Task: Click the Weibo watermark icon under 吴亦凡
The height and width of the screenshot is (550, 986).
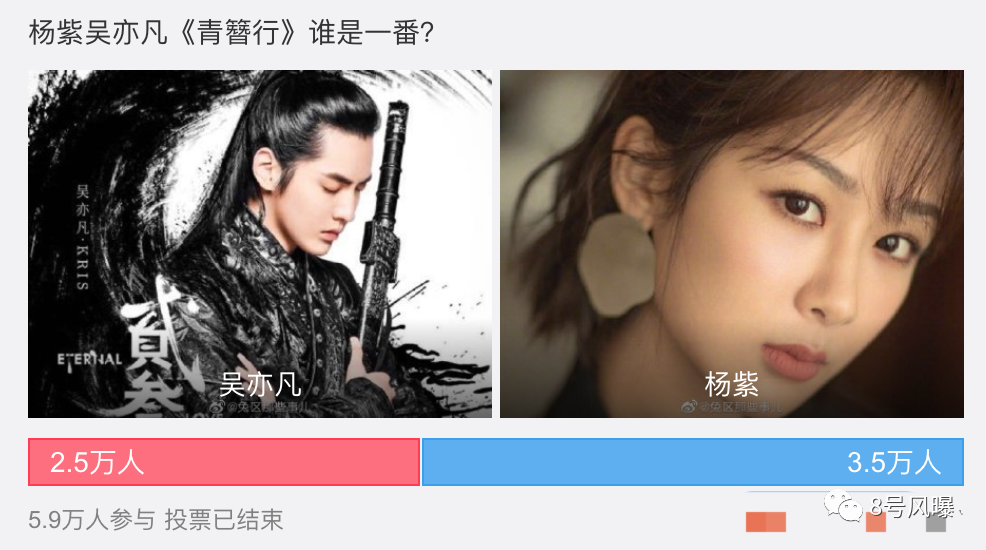Action: (x=216, y=407)
